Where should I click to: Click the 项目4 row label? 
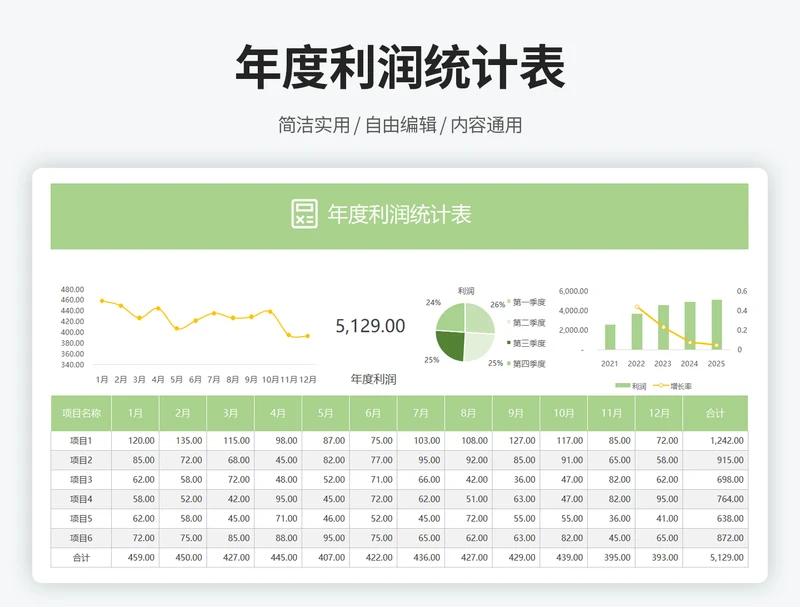(81, 499)
